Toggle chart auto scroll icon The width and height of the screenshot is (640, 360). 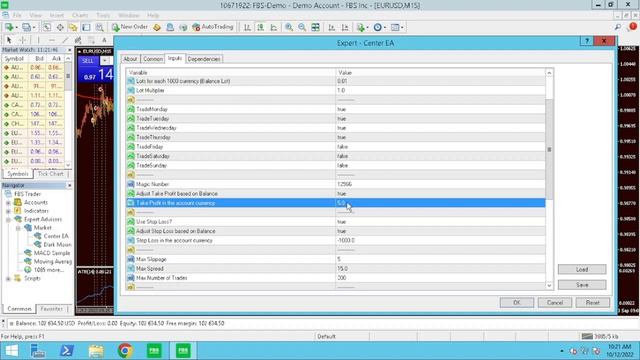pyautogui.click(x=331, y=27)
